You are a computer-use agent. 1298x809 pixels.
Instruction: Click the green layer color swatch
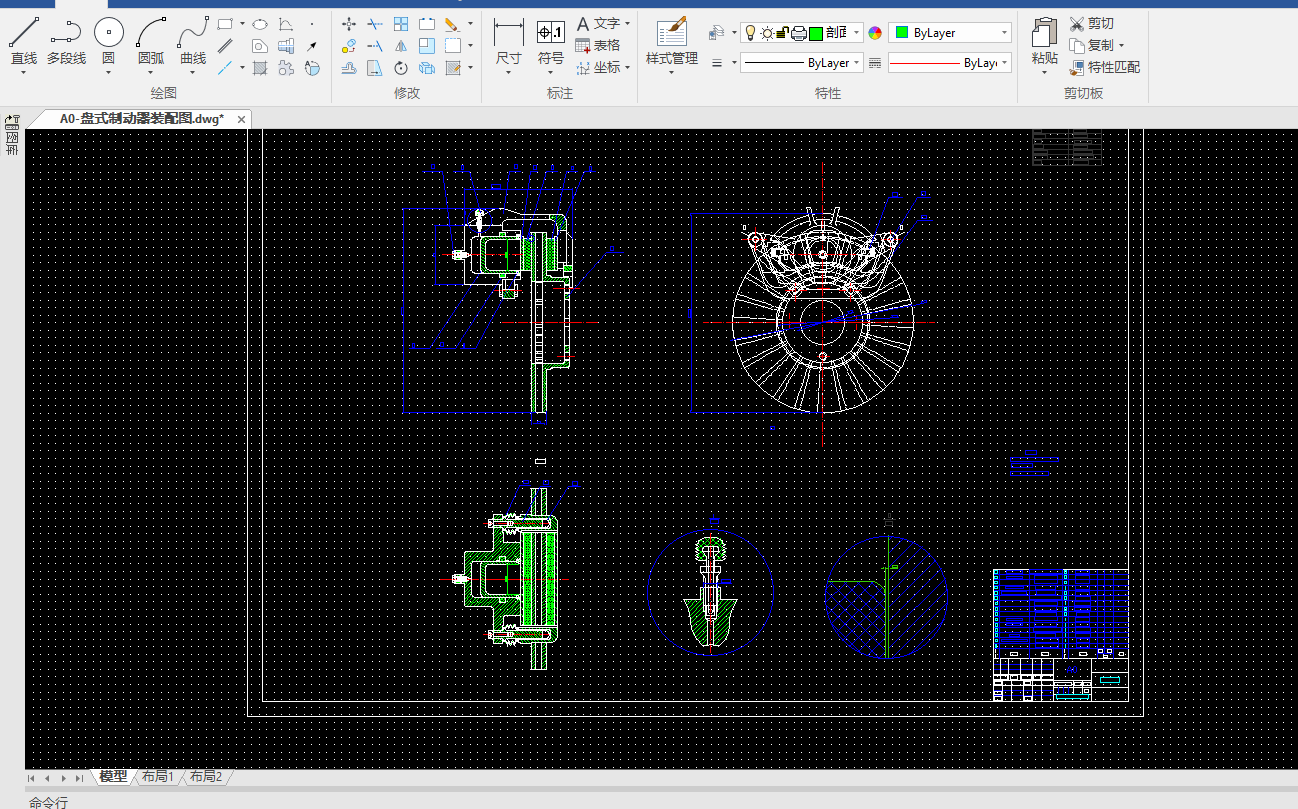pyautogui.click(x=816, y=33)
